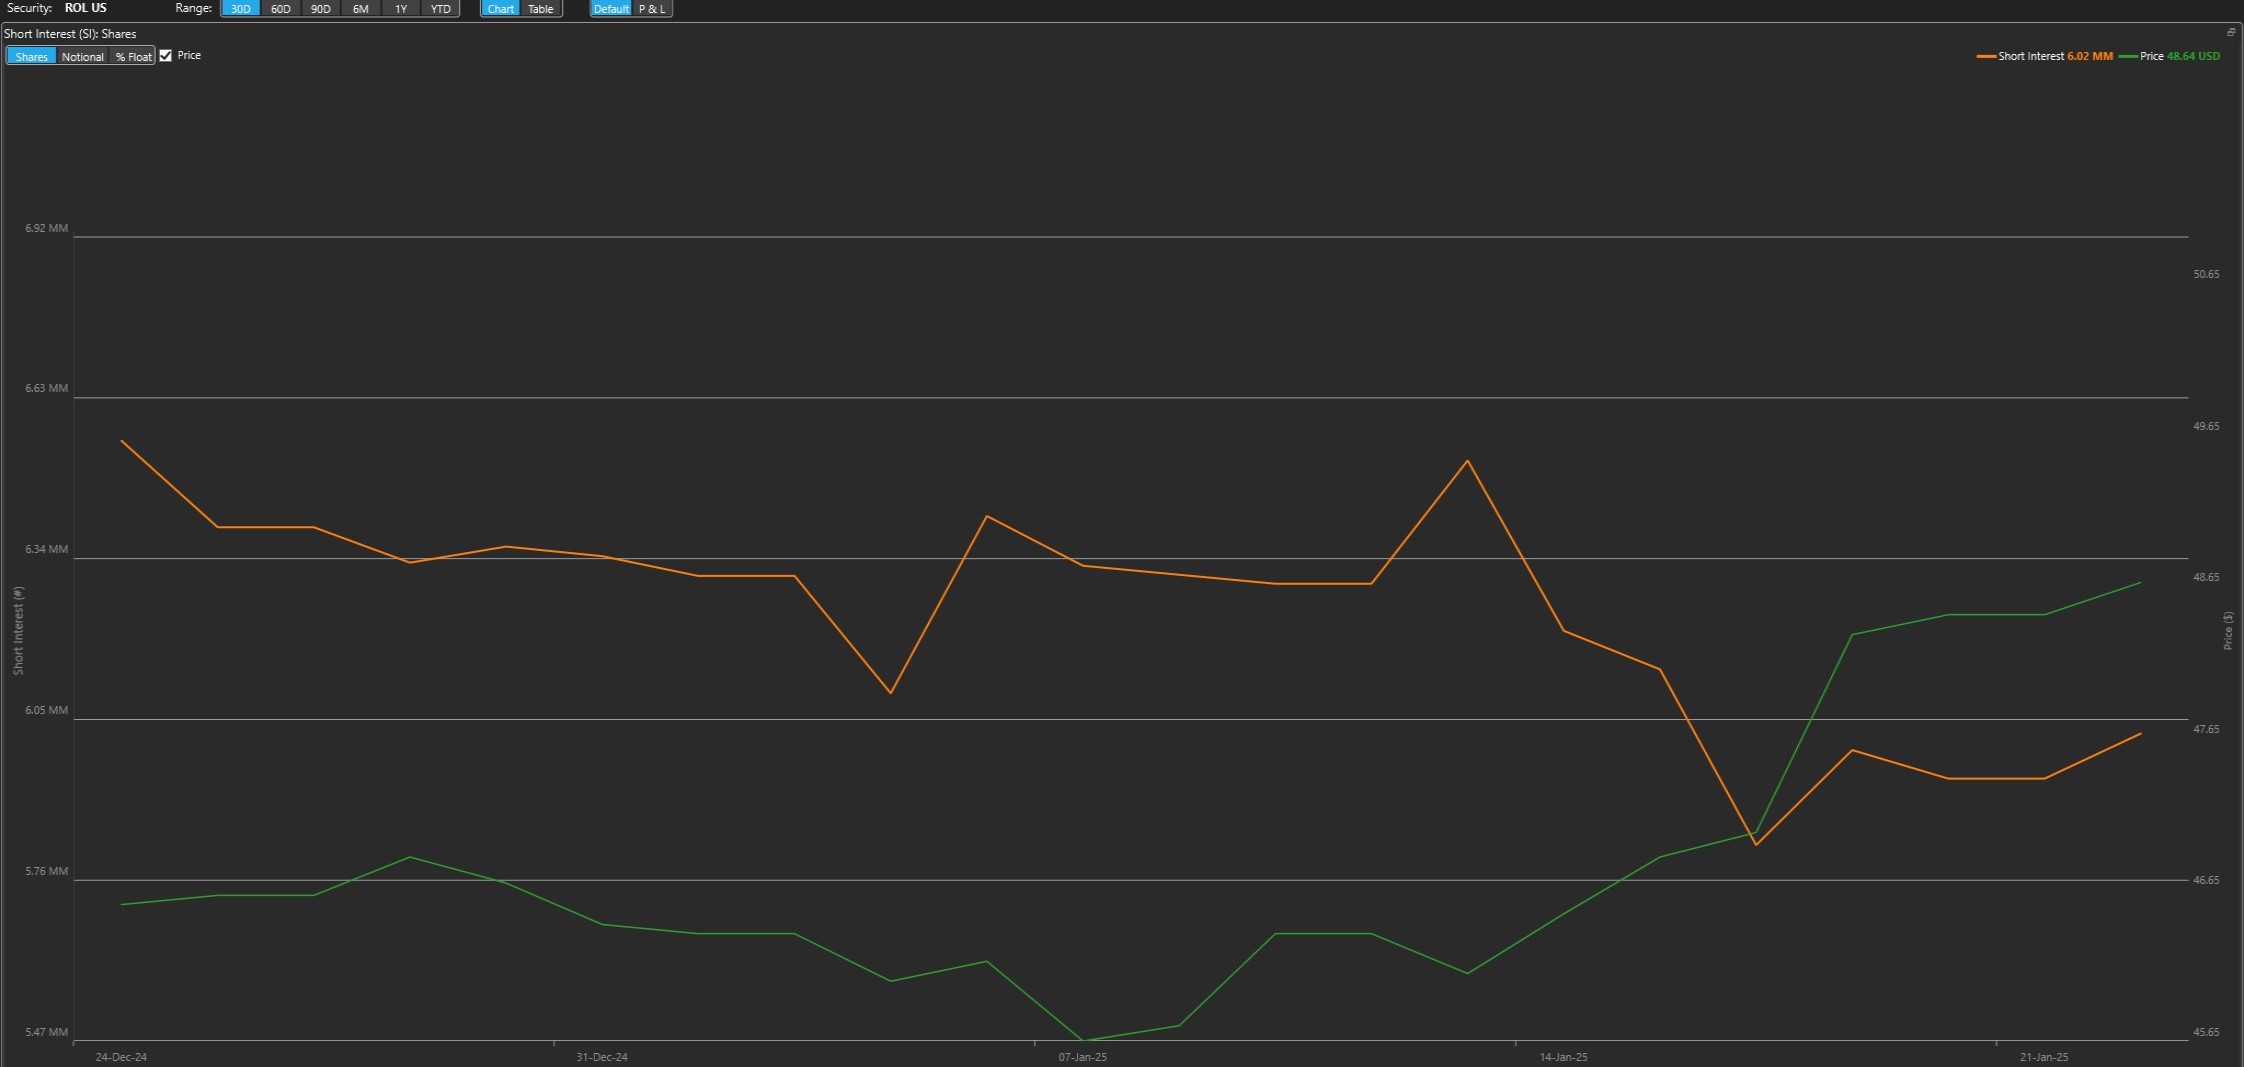Click the green Price legend swatch
Image resolution: width=2244 pixels, height=1067 pixels.
2128,56
